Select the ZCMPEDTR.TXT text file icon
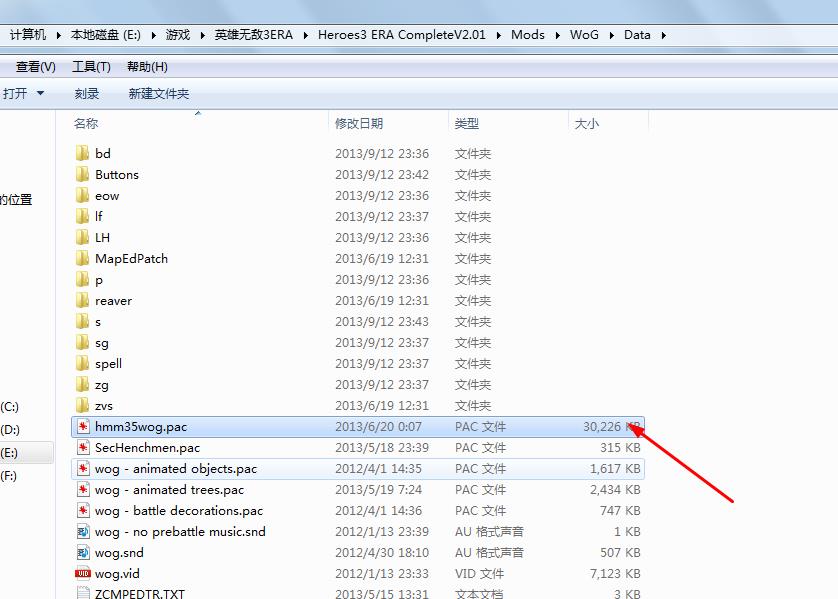838x599 pixels. pos(83,593)
